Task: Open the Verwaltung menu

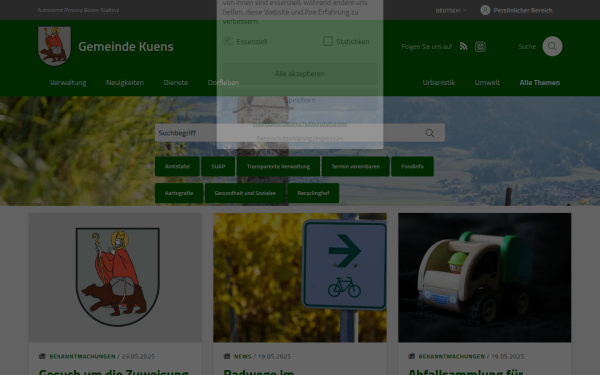Action: pyautogui.click(x=68, y=83)
